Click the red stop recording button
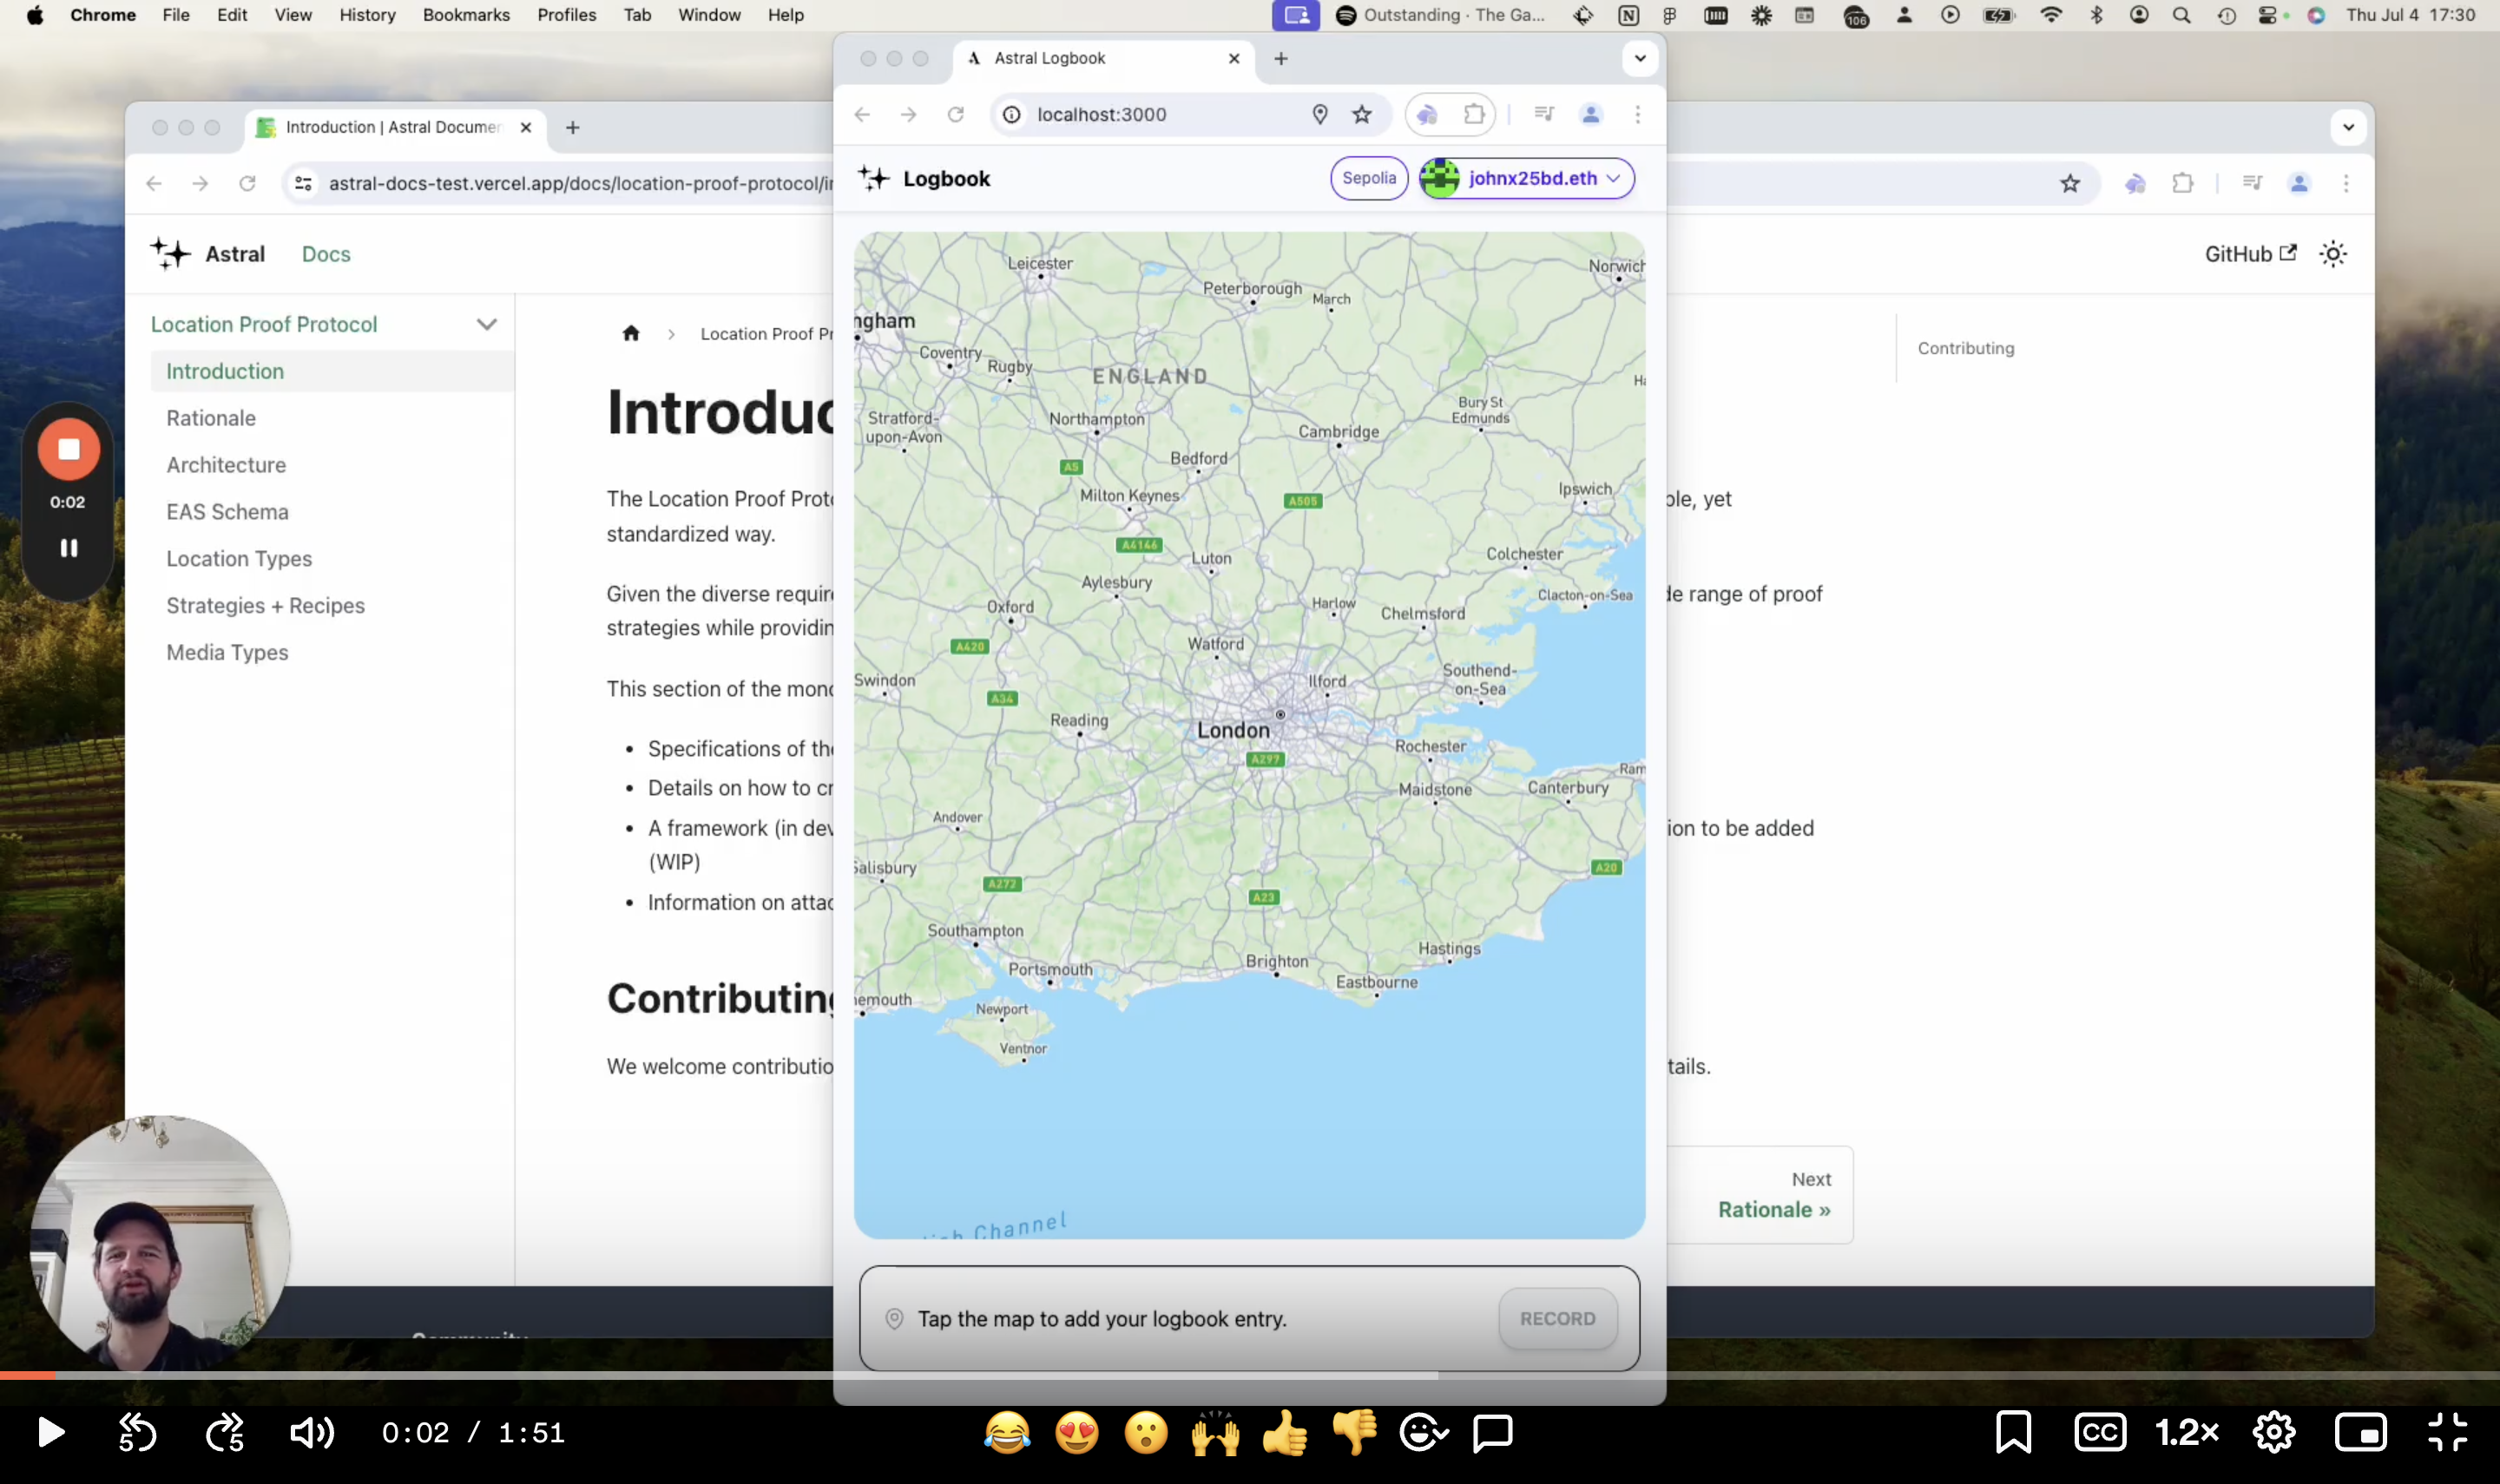The width and height of the screenshot is (2500, 1484). [68, 449]
